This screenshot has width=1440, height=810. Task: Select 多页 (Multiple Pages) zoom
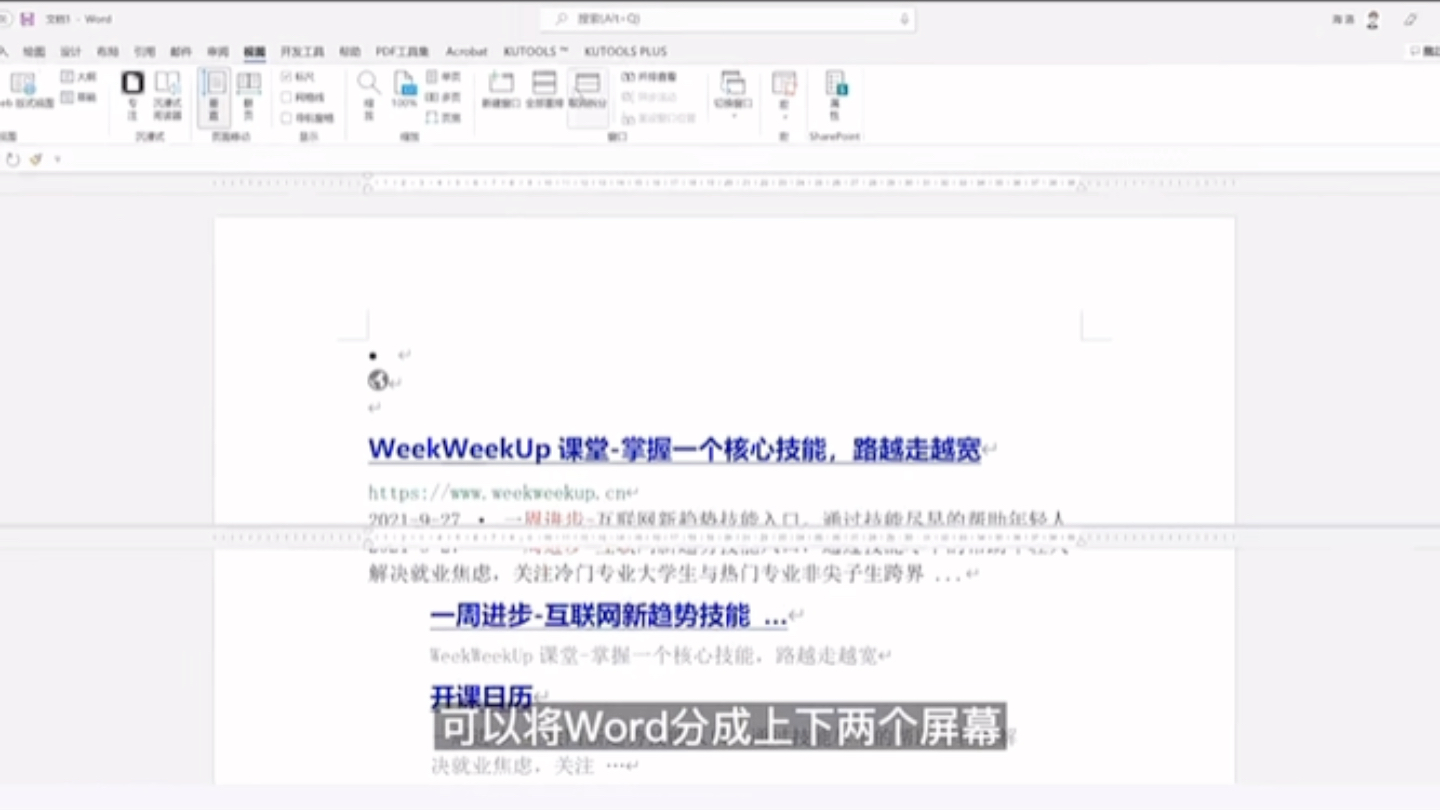443,97
